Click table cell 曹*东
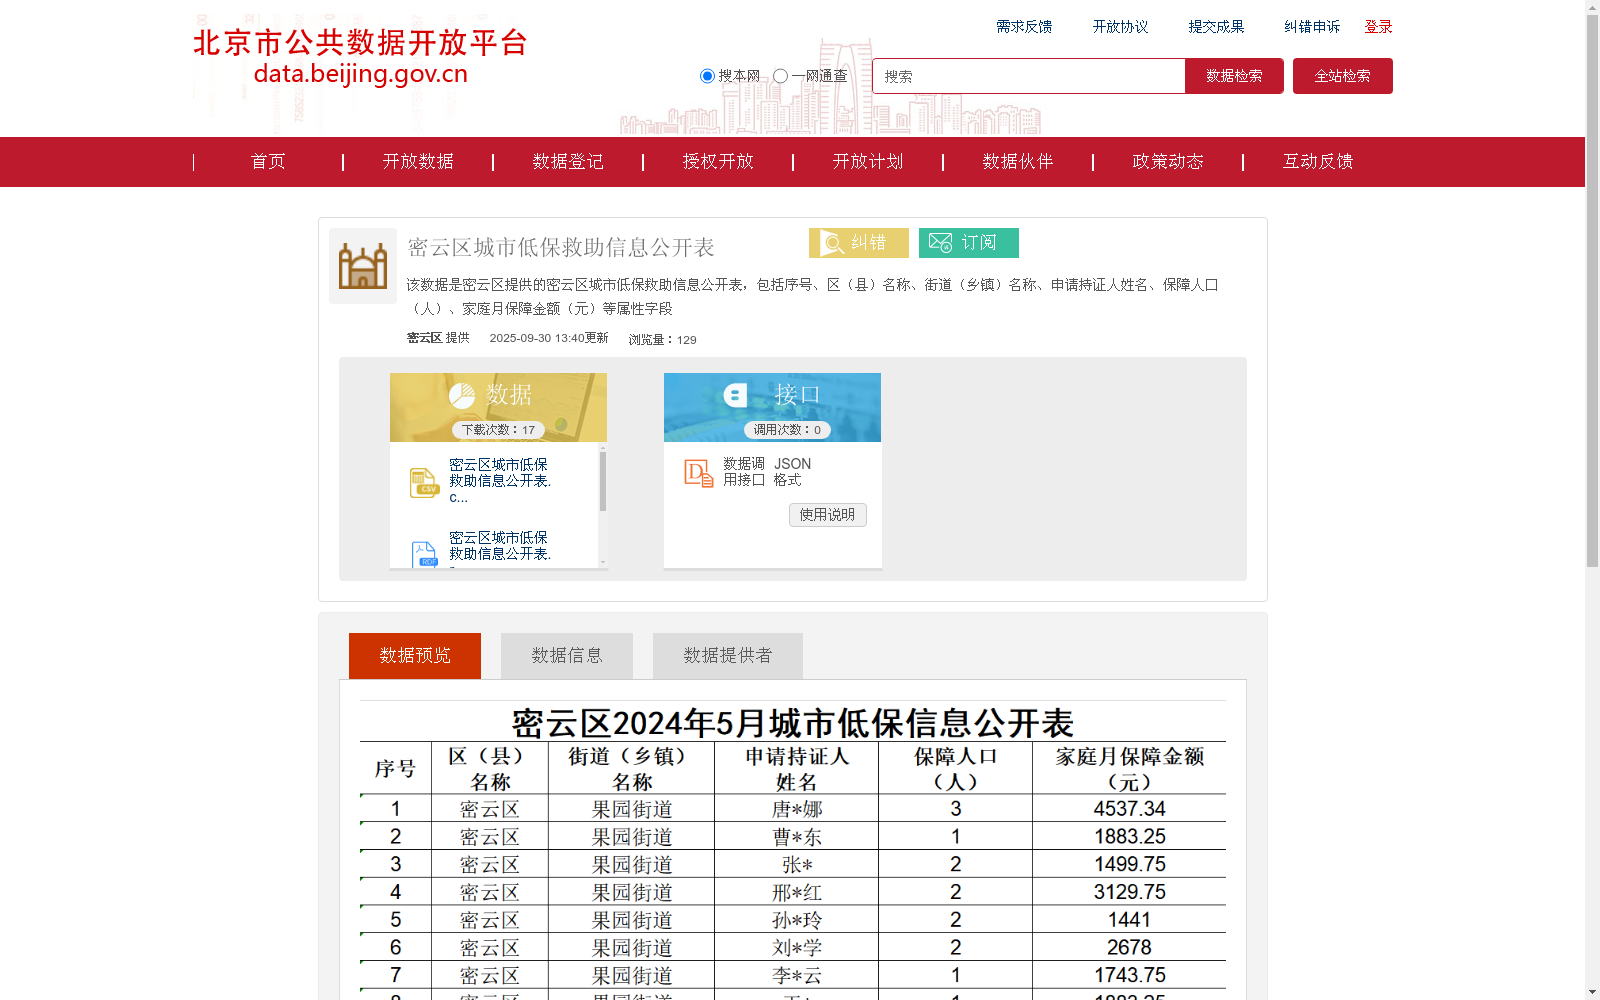This screenshot has height=1000, width=1600. tap(797, 837)
